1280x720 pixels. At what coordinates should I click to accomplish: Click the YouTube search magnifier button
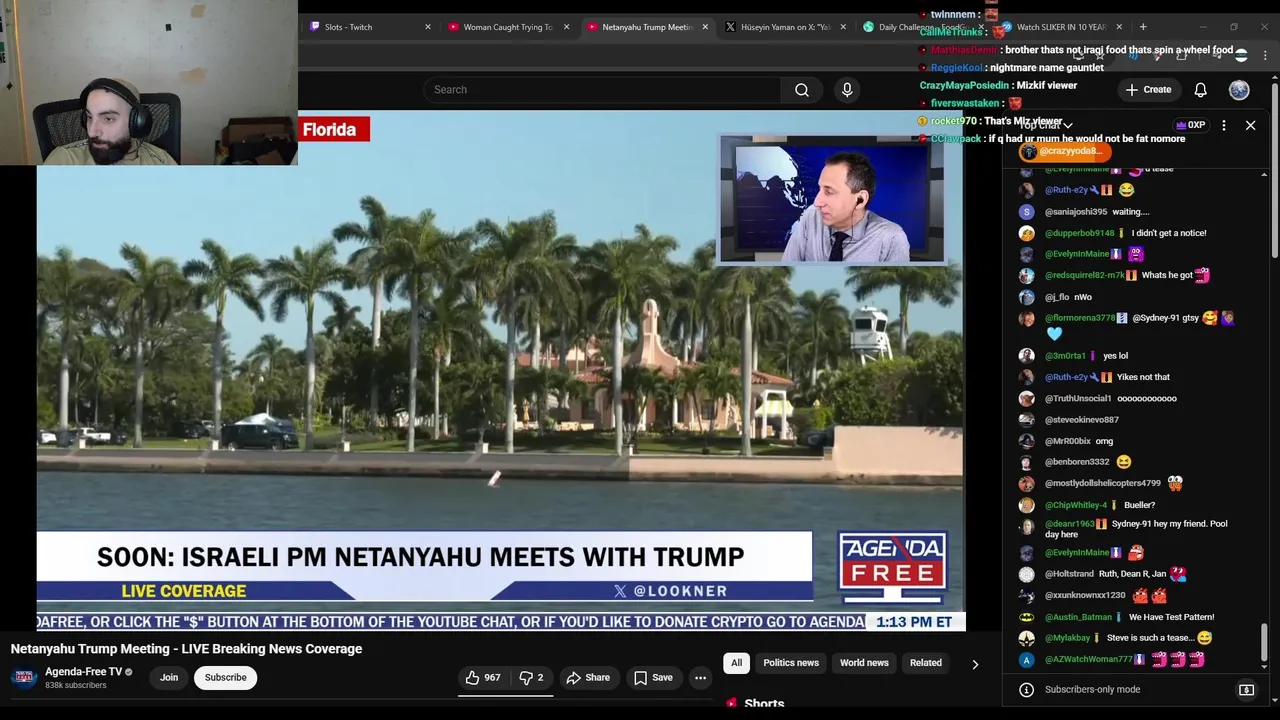(802, 90)
